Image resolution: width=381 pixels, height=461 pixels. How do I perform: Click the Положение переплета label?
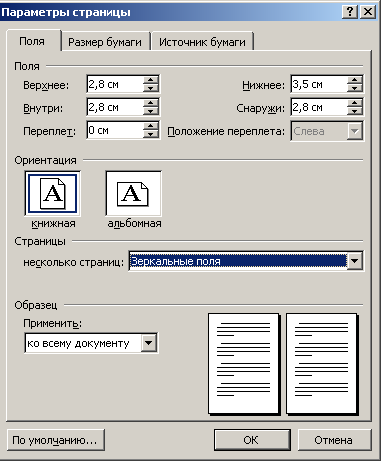226,131
